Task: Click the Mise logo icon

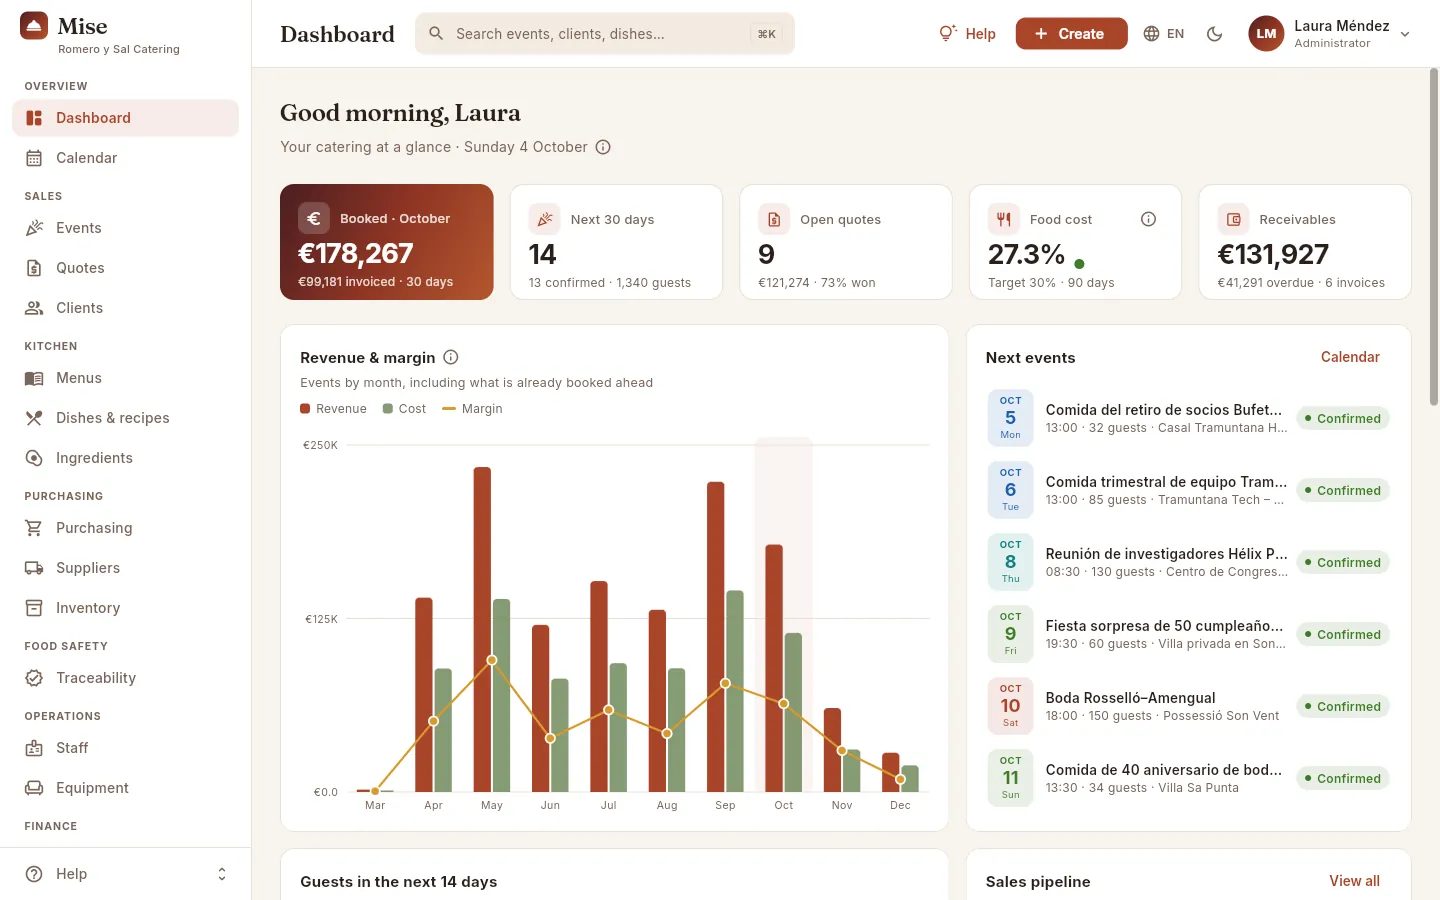Action: click(x=34, y=26)
